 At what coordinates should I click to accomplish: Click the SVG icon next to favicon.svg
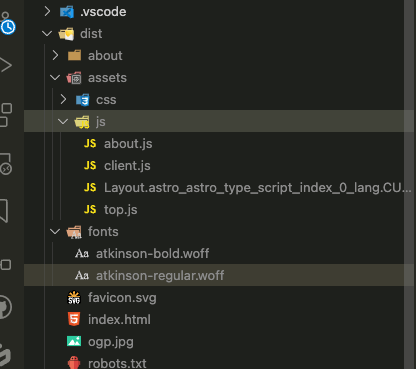pyautogui.click(x=74, y=297)
